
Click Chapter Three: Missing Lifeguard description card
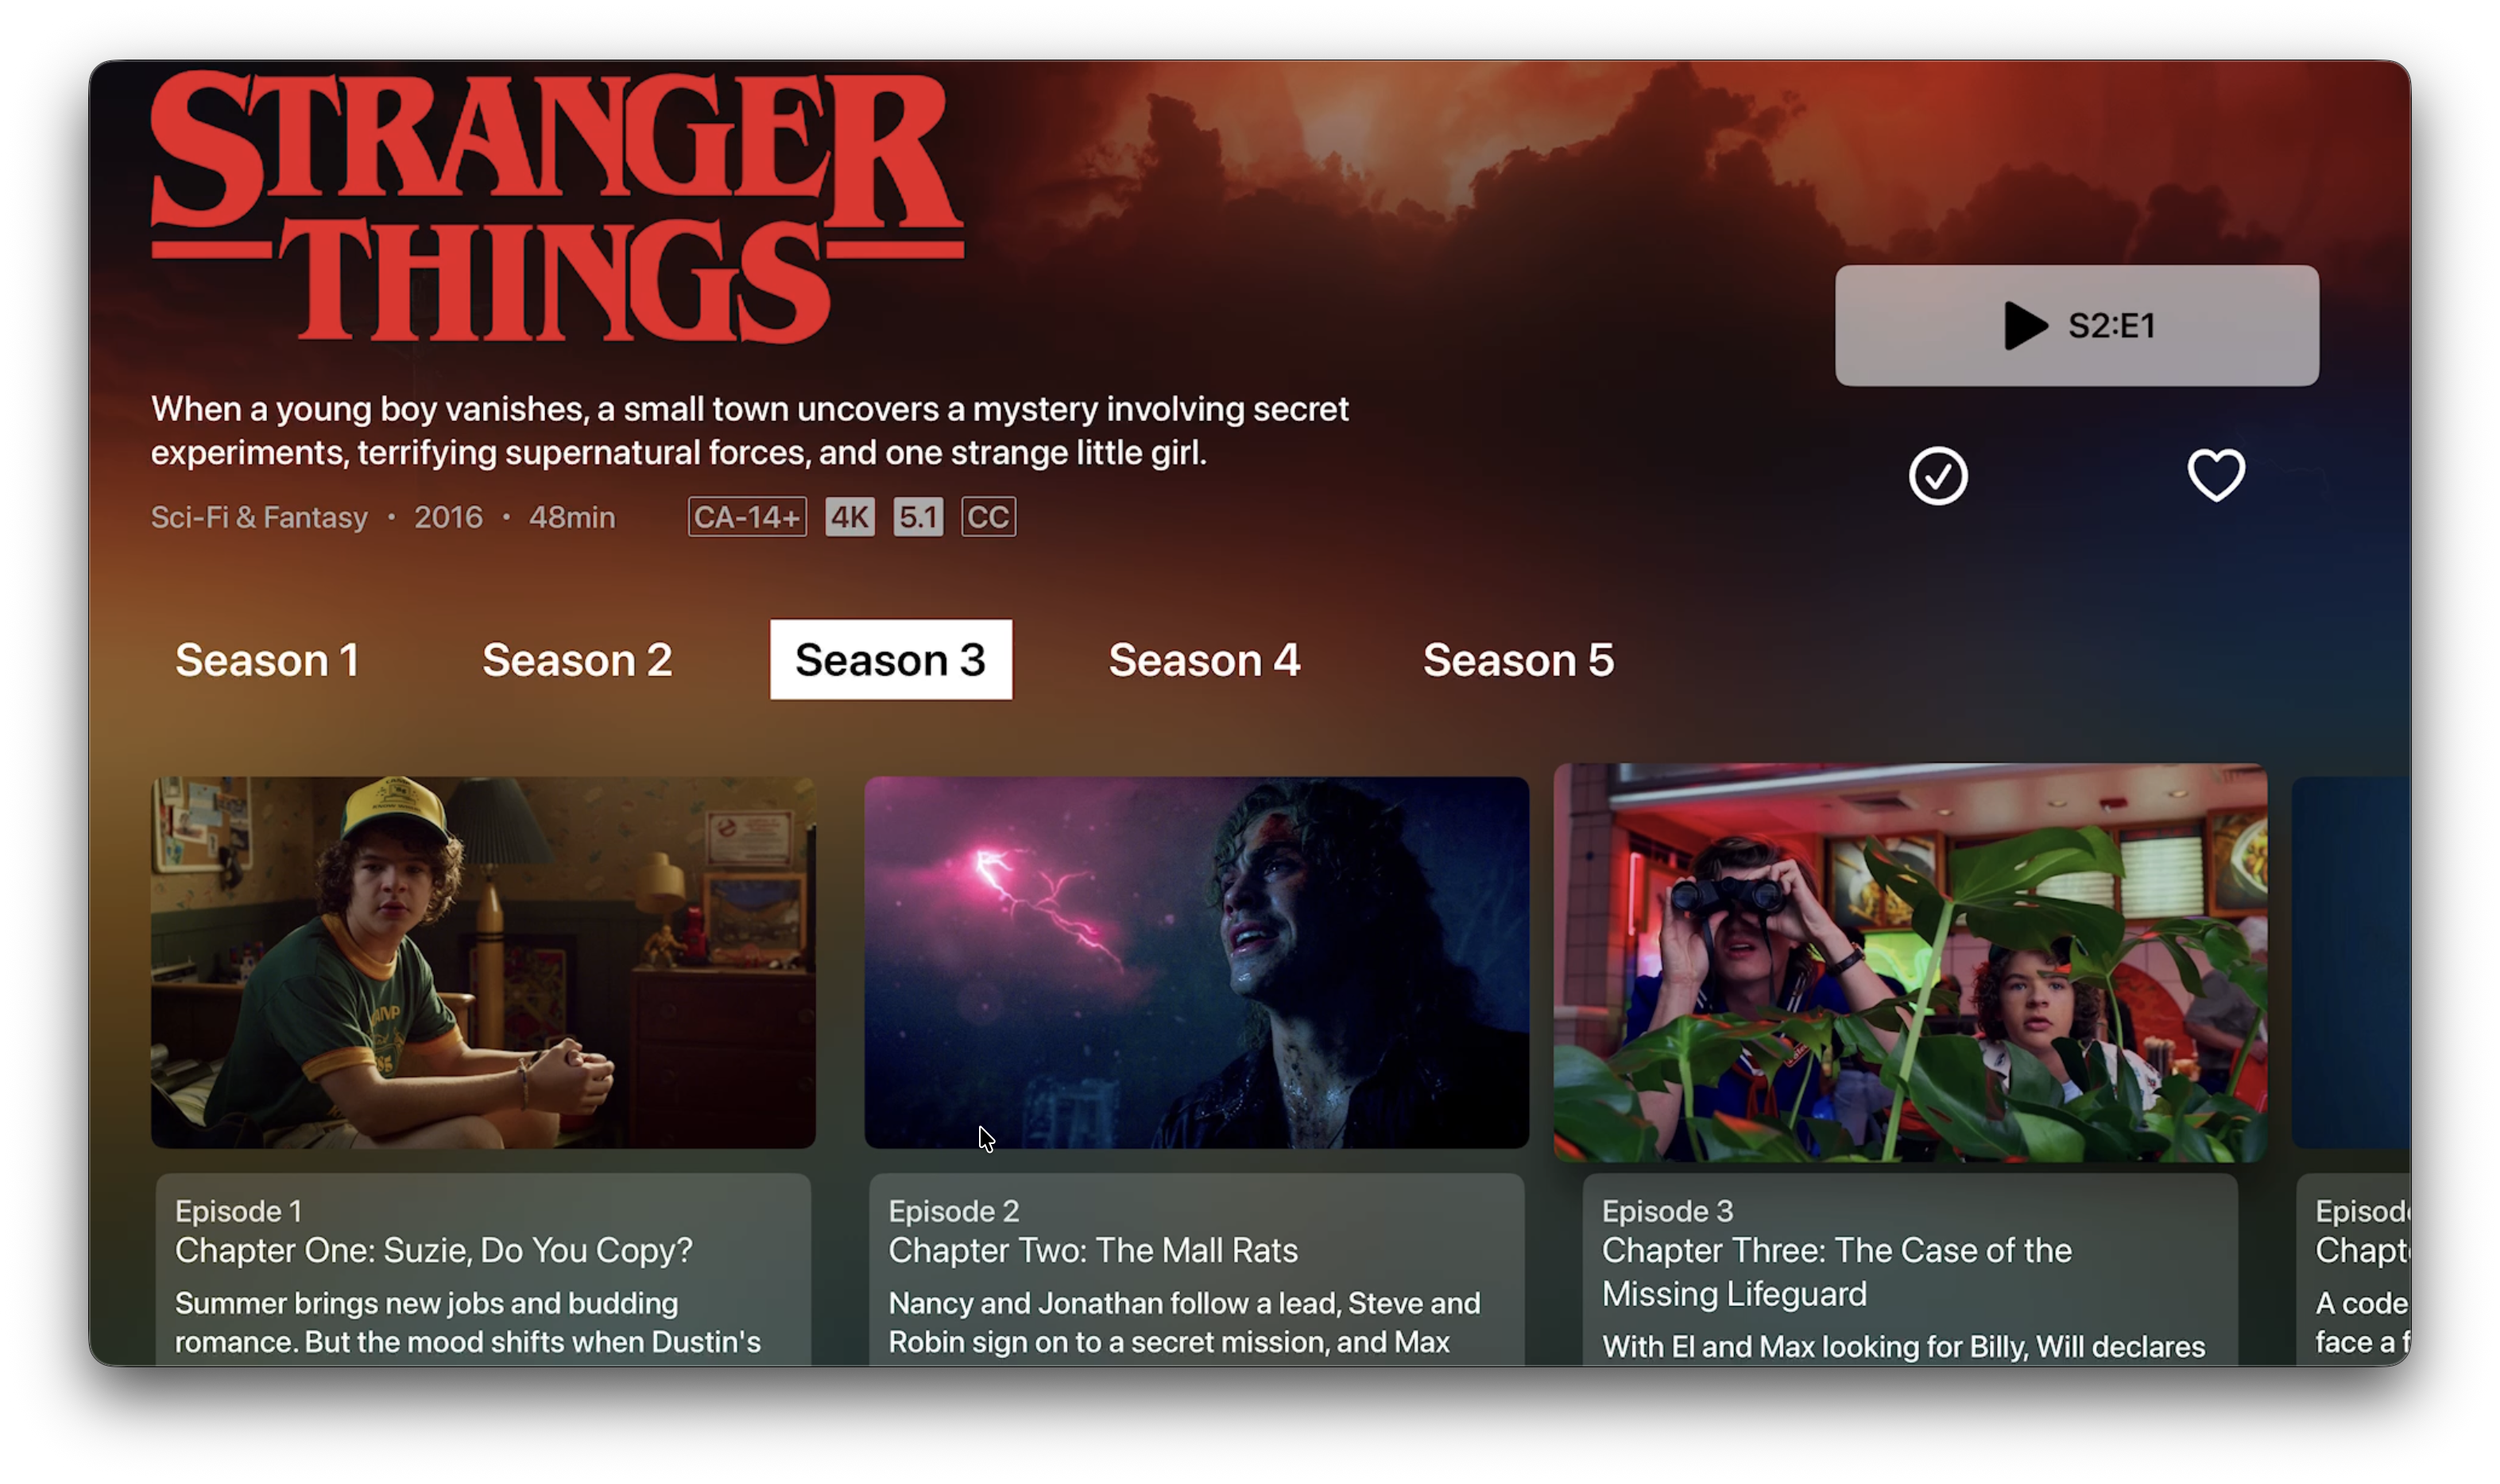[1910, 1270]
